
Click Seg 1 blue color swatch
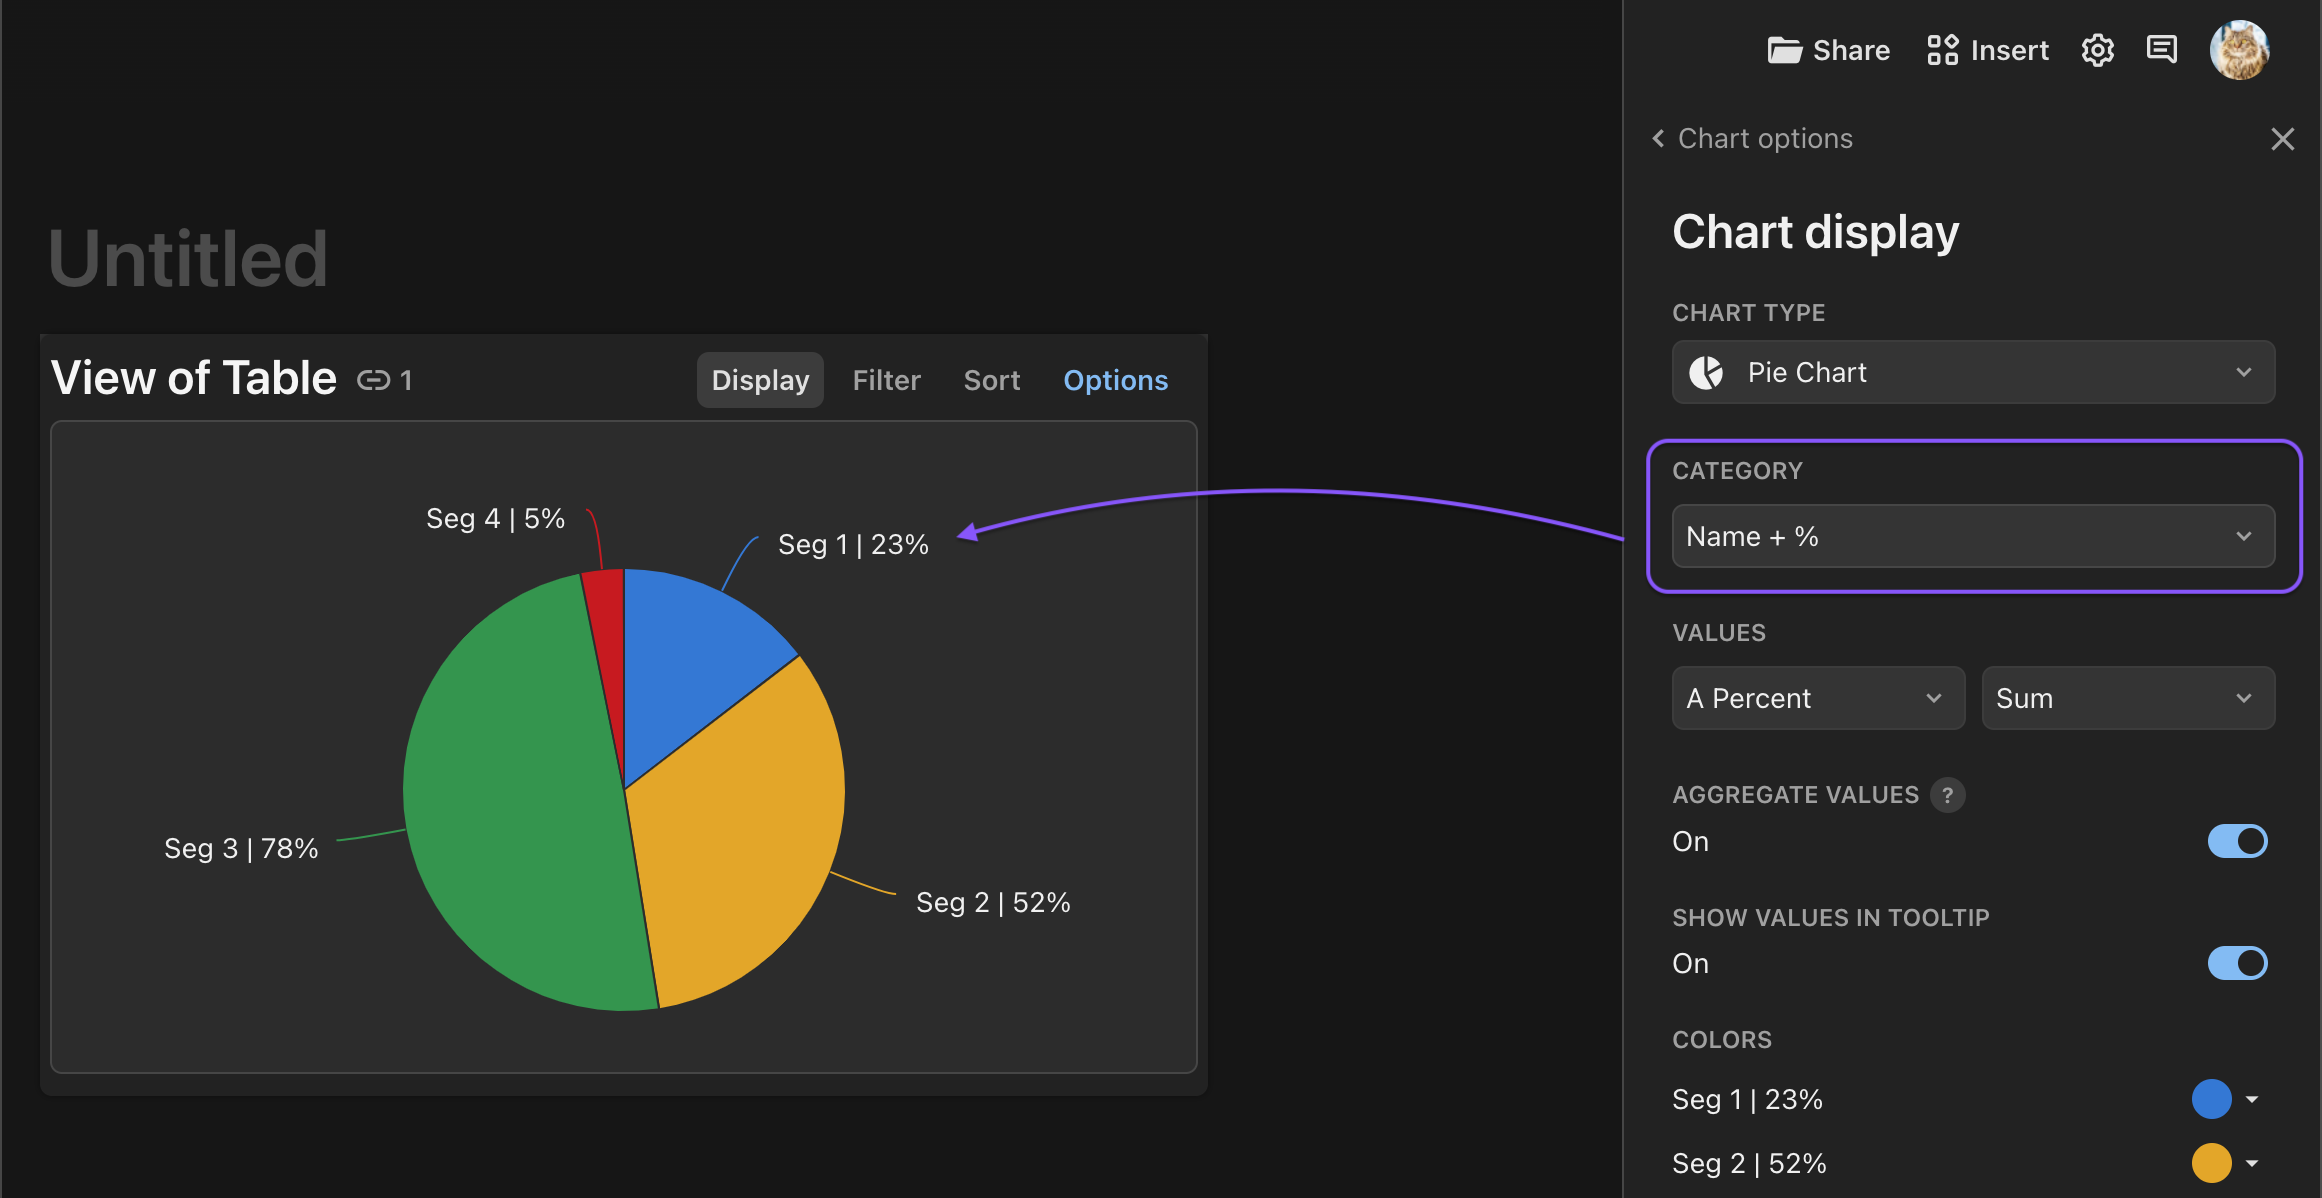click(x=2212, y=1098)
